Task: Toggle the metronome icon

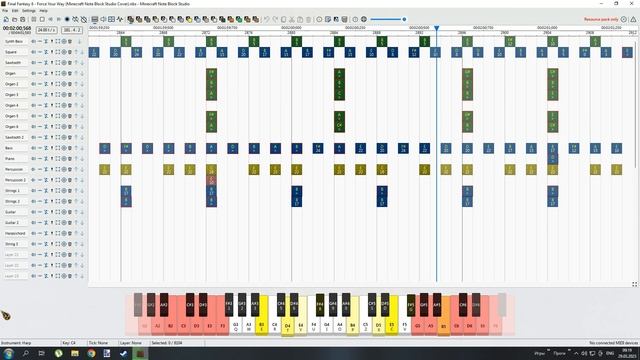Action: coord(84,19)
